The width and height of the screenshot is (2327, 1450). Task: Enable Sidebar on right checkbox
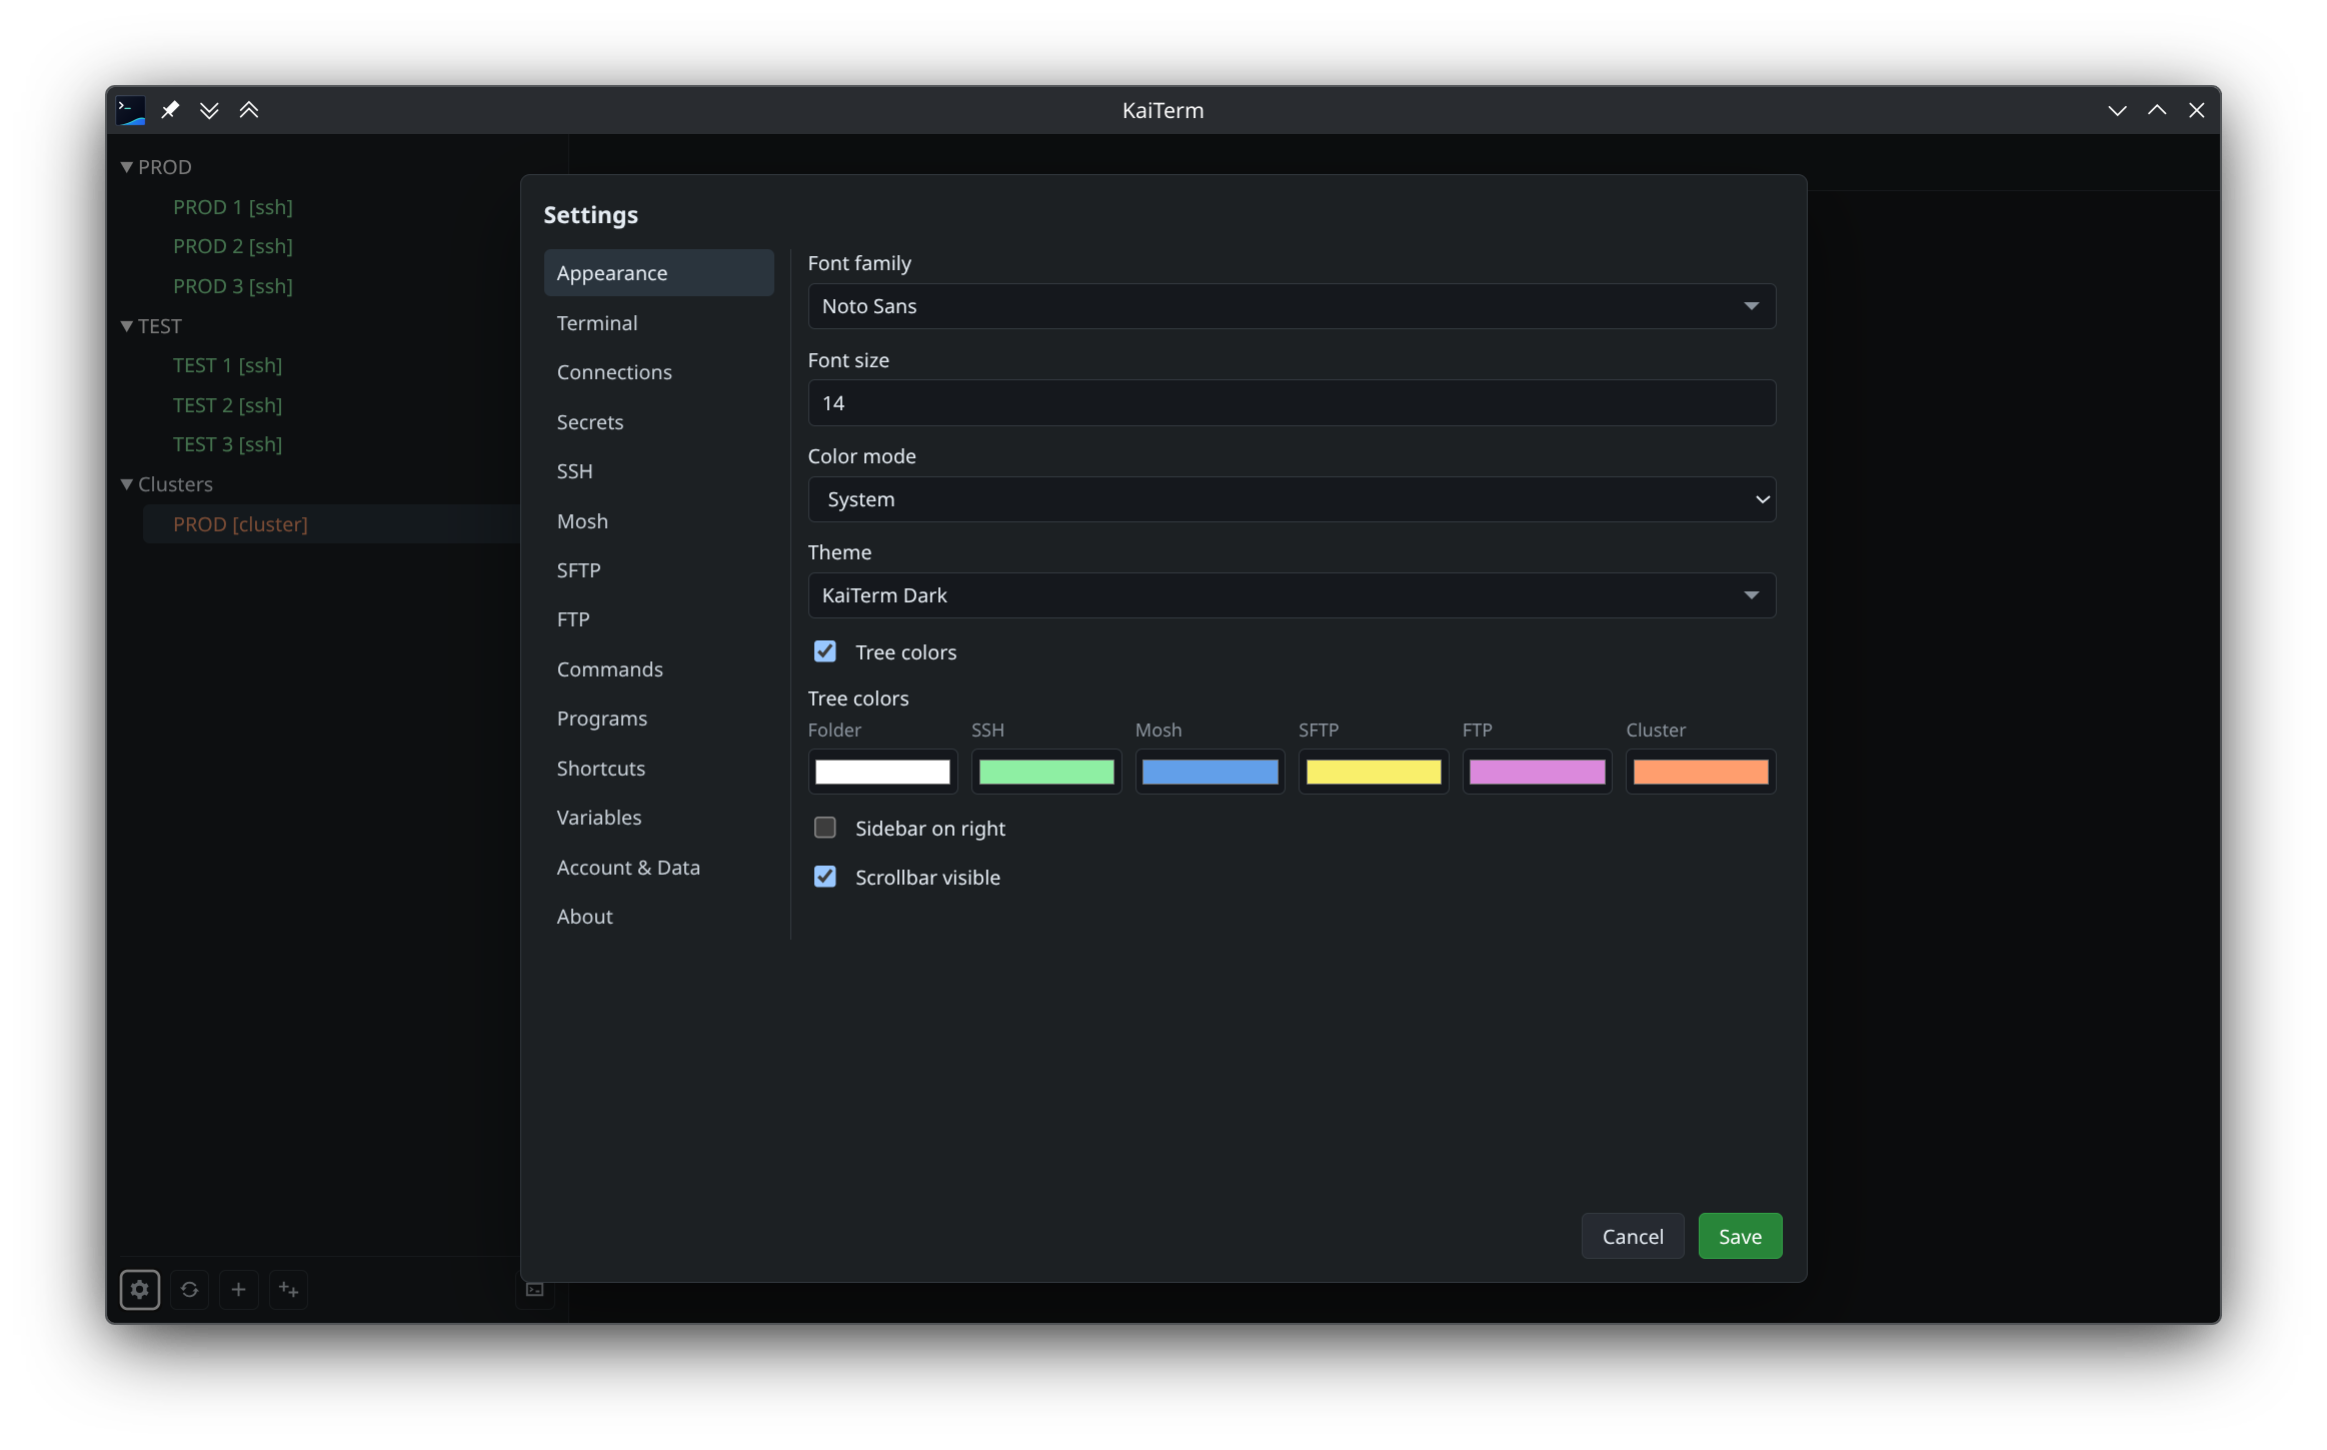825,828
